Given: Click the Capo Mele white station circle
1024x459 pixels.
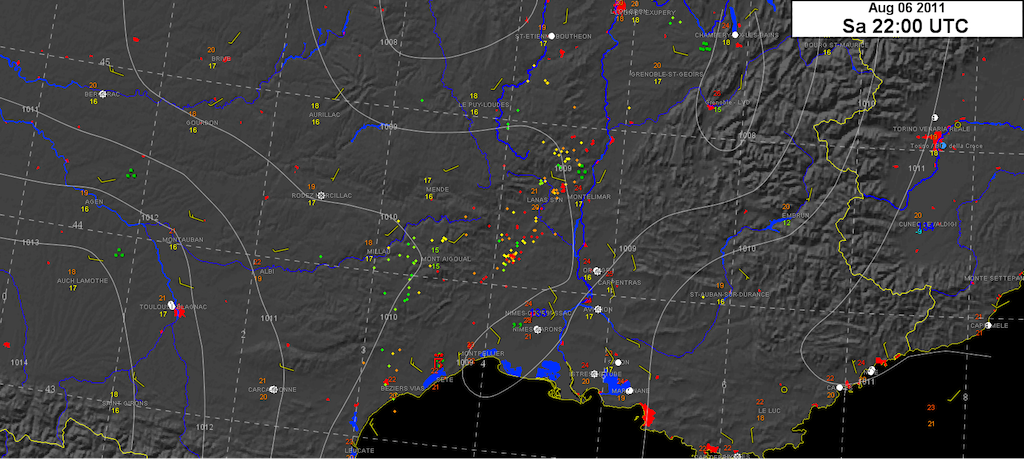Looking at the screenshot, I should [x=989, y=325].
